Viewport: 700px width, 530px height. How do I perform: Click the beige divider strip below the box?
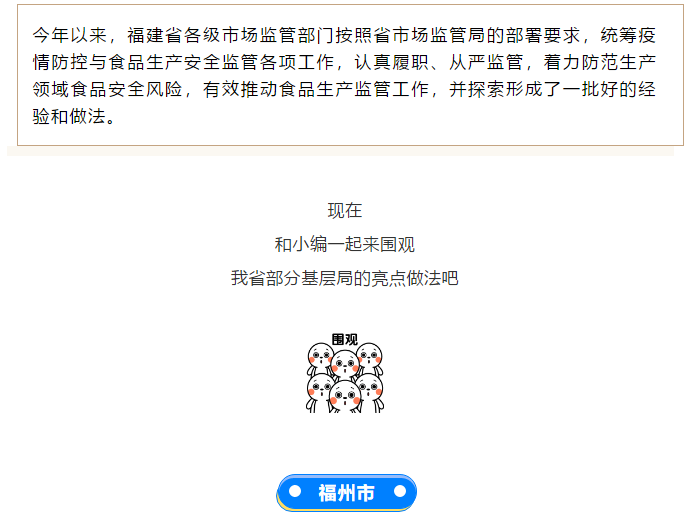click(340, 151)
